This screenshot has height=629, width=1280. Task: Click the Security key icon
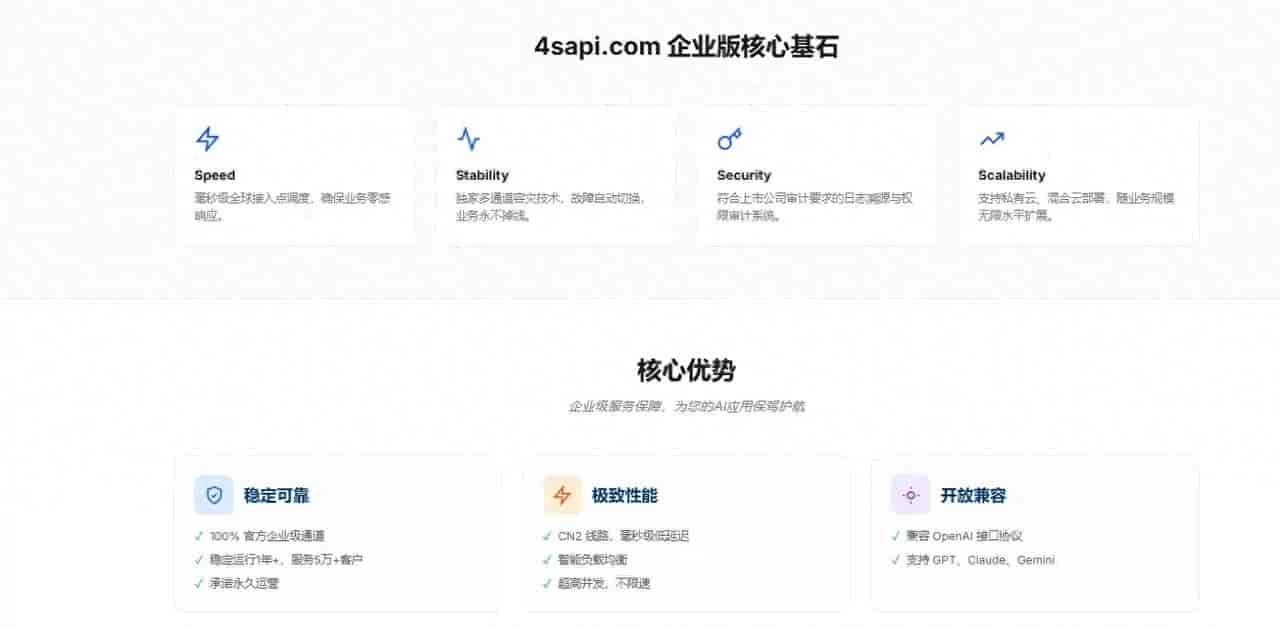pos(729,139)
